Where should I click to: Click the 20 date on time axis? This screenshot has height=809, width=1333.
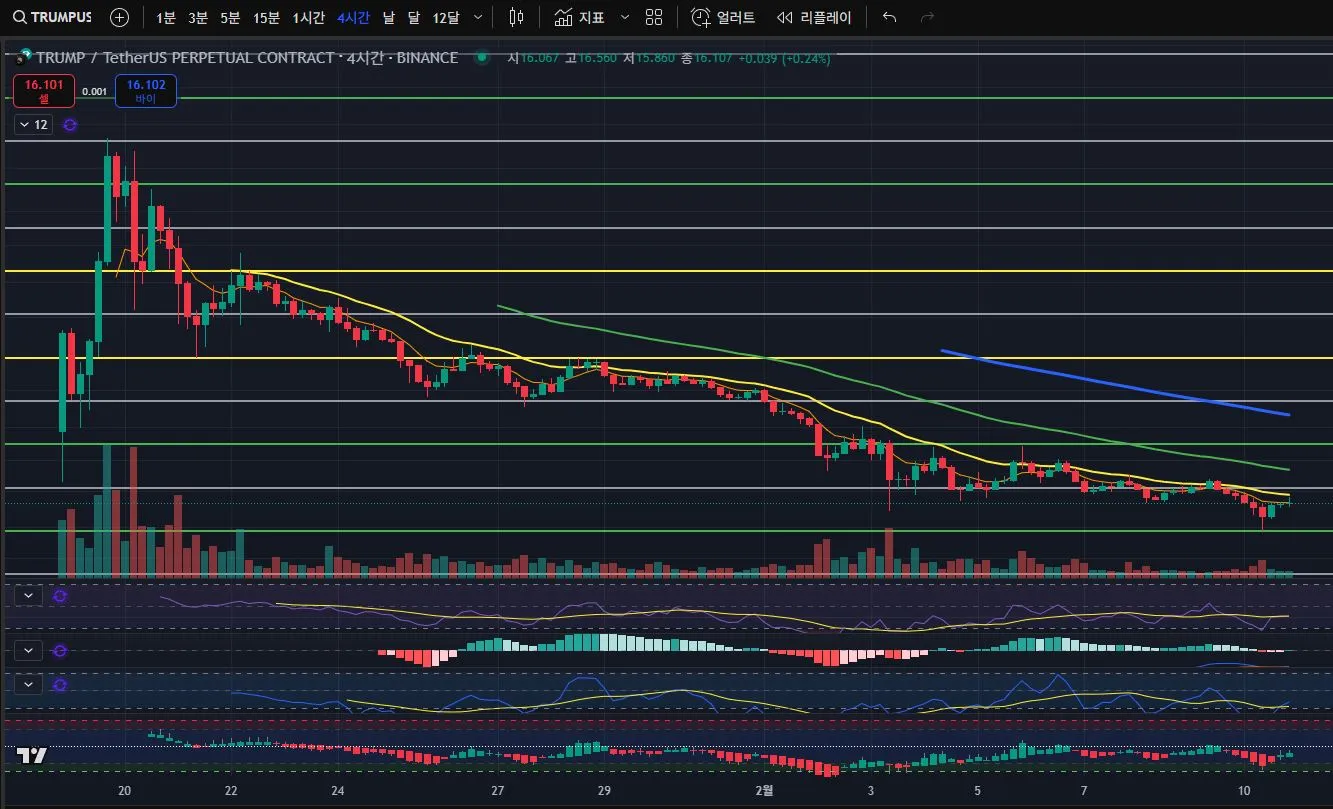point(124,790)
